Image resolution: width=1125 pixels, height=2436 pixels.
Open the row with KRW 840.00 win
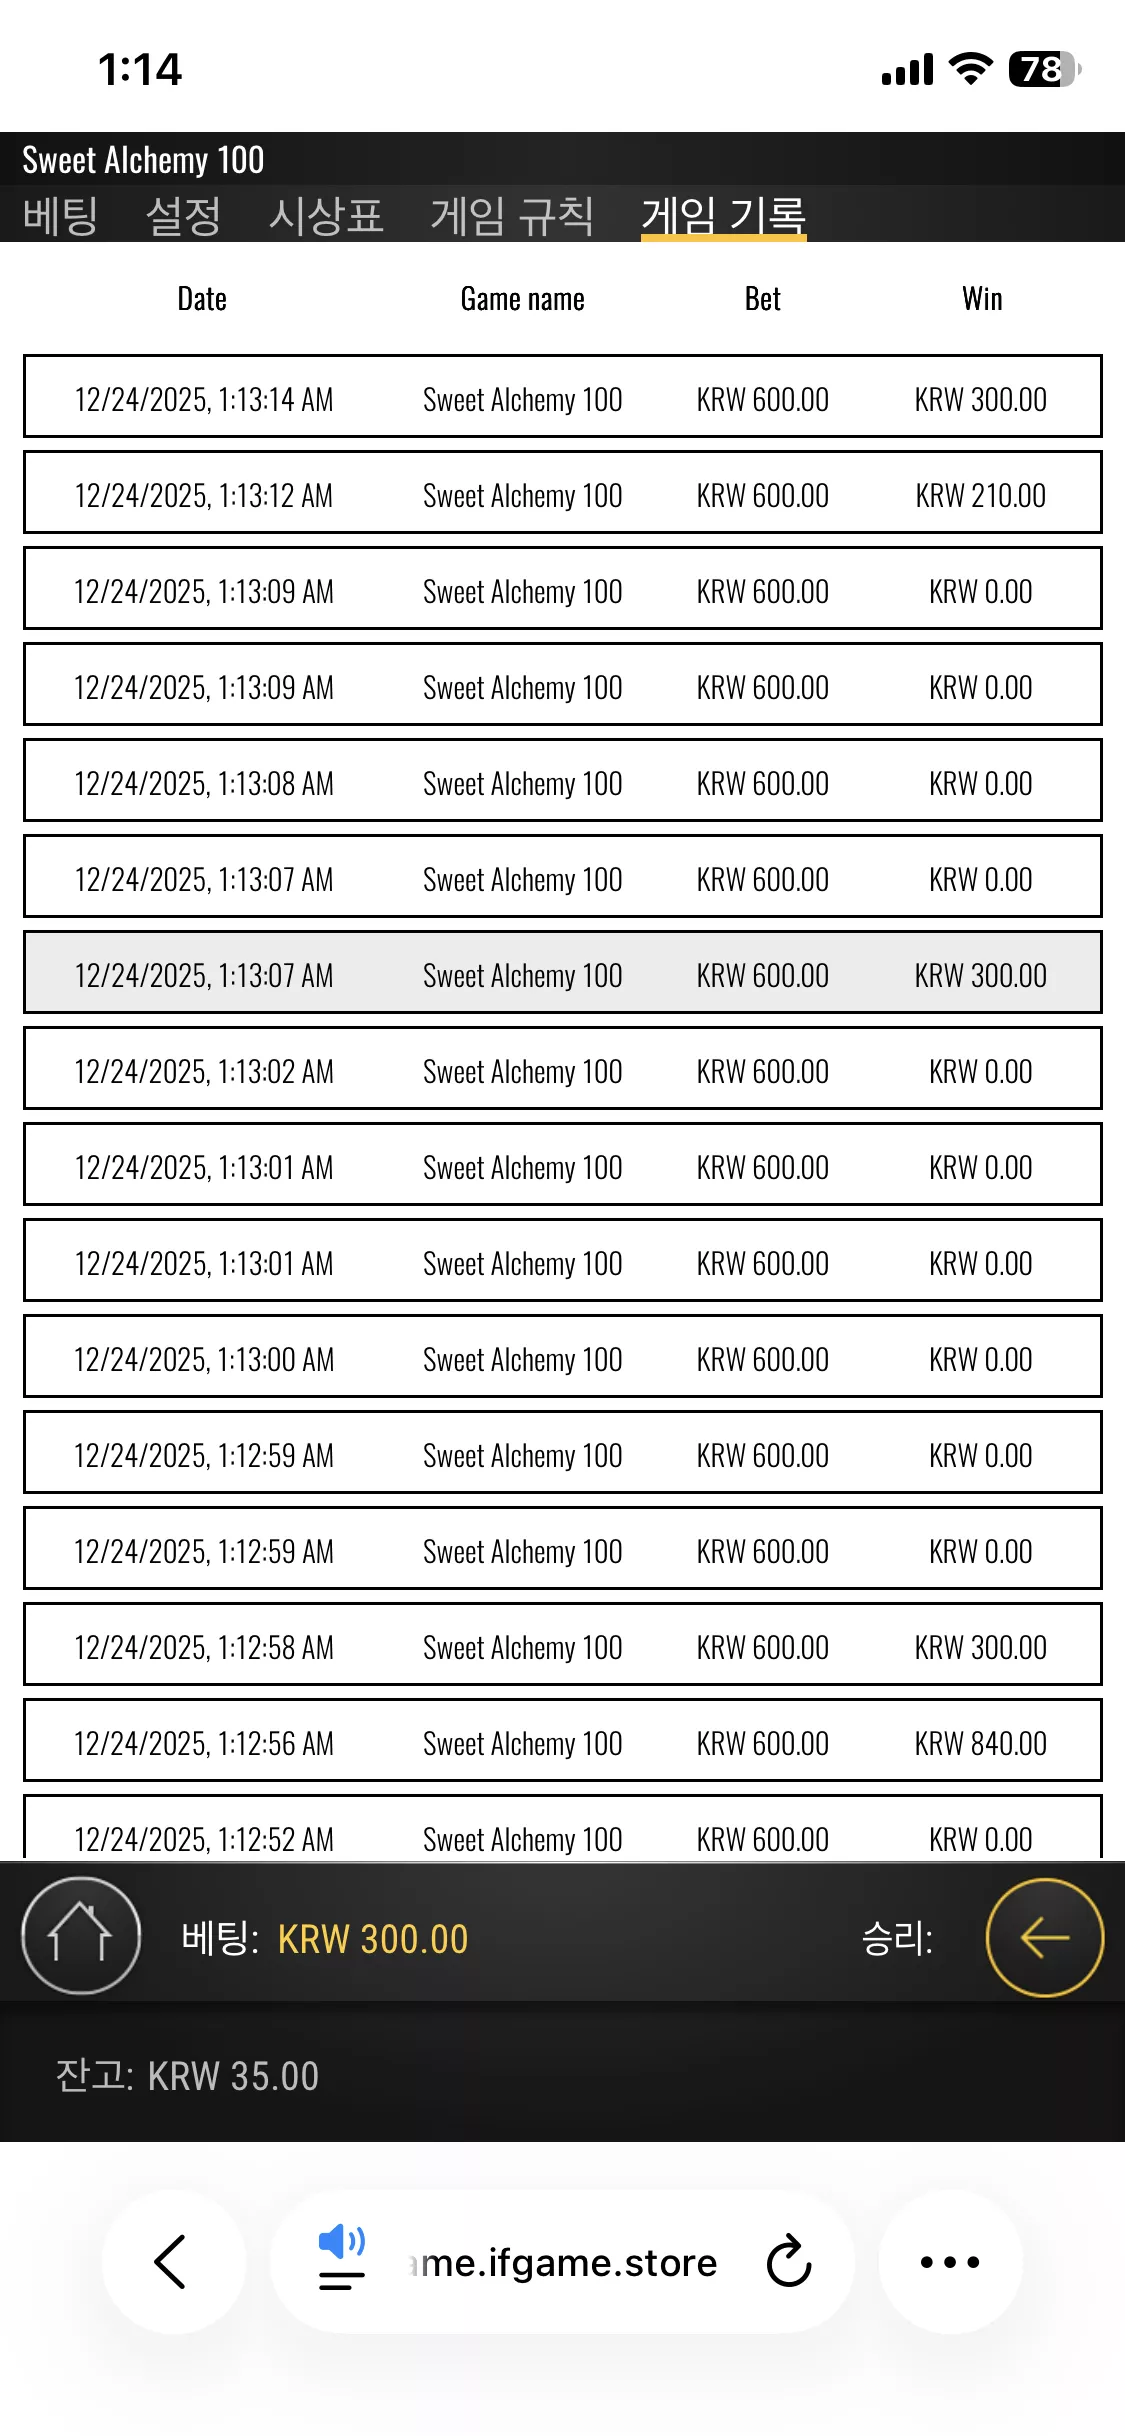(x=563, y=1741)
